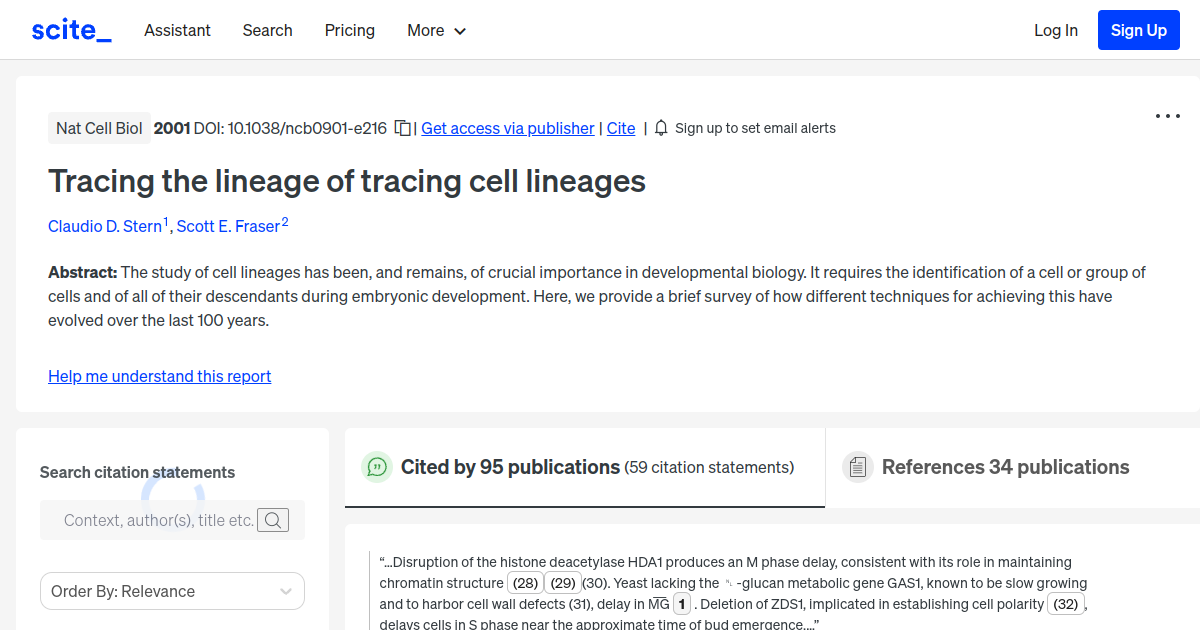Click the author Claudio D. Stern
This screenshot has height=630, width=1200.
tap(105, 226)
